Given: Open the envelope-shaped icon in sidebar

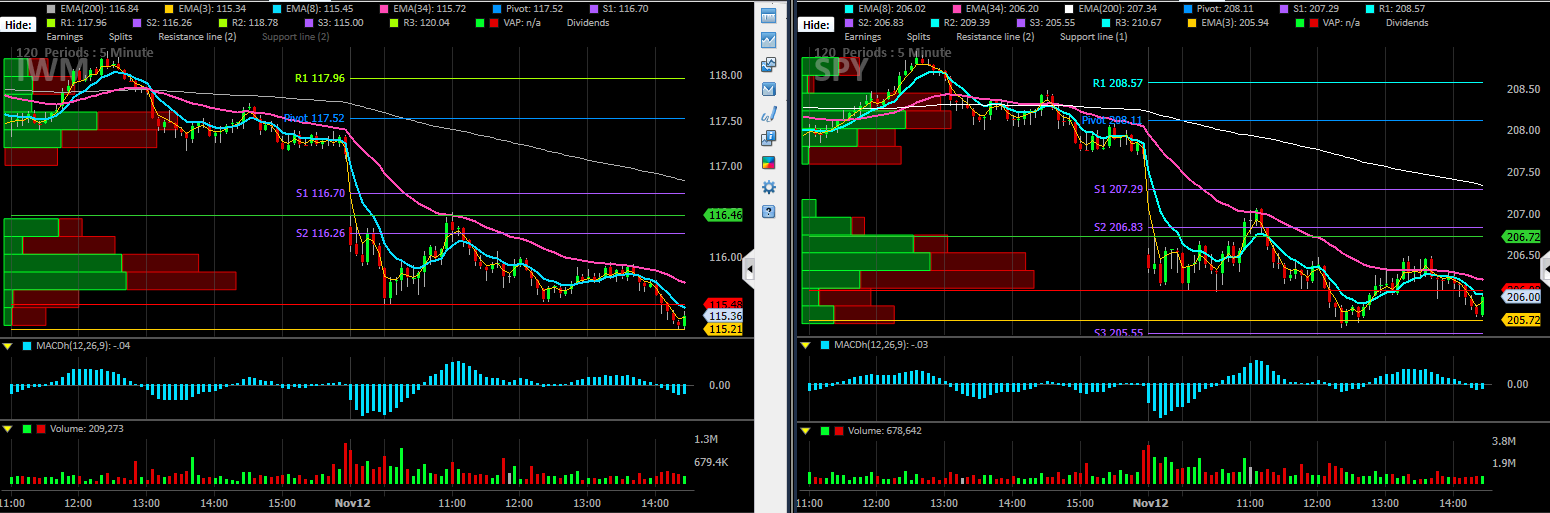Looking at the screenshot, I should point(768,89).
